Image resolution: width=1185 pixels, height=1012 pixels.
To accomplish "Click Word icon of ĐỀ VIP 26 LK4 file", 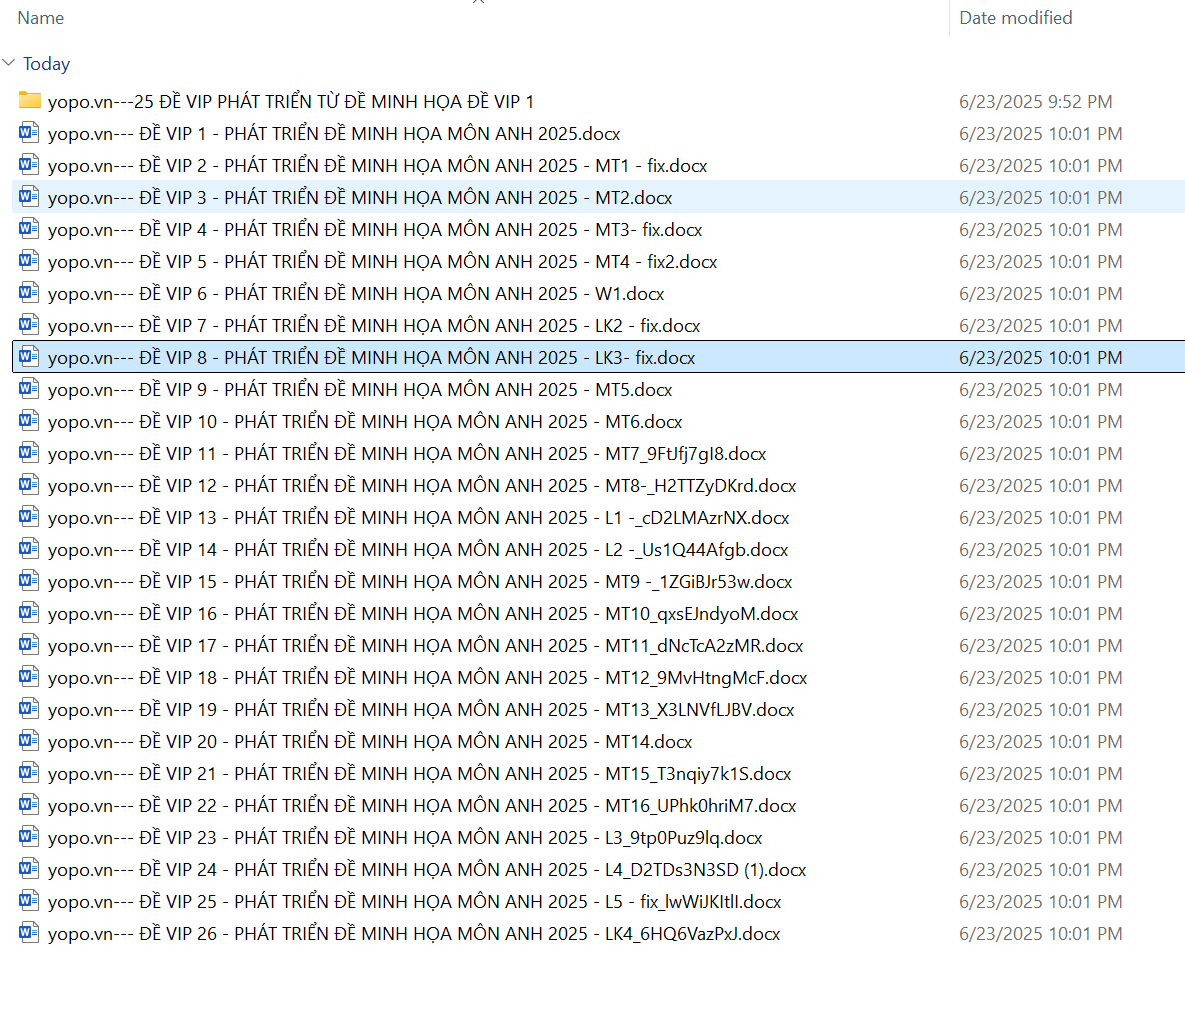I will coord(29,933).
